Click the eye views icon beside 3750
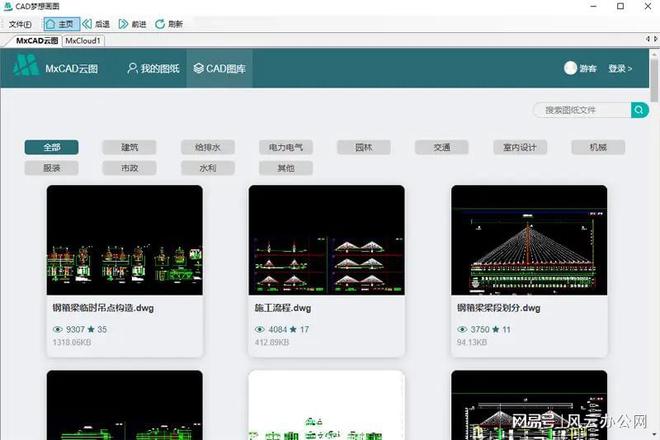Screen dimensions: 660x440 [462, 329]
